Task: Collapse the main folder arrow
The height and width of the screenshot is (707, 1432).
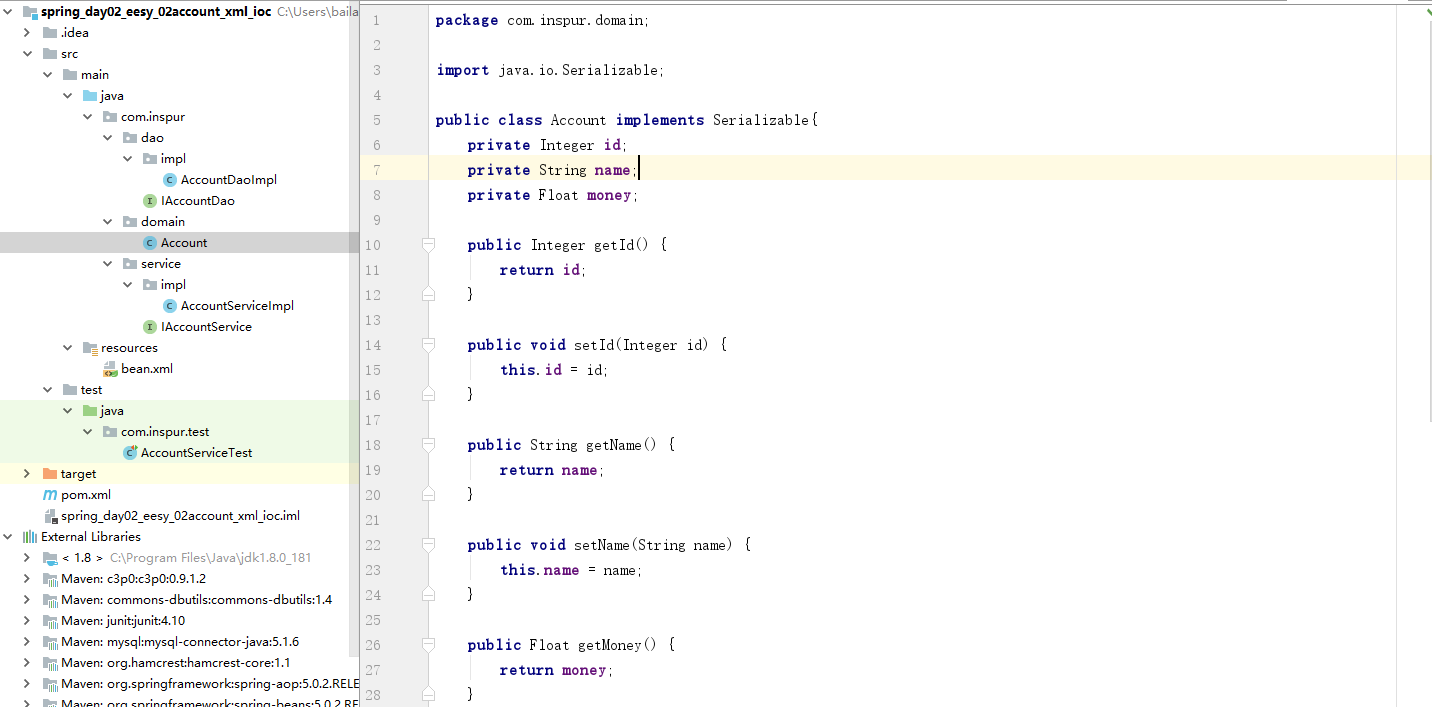Action: 47,75
